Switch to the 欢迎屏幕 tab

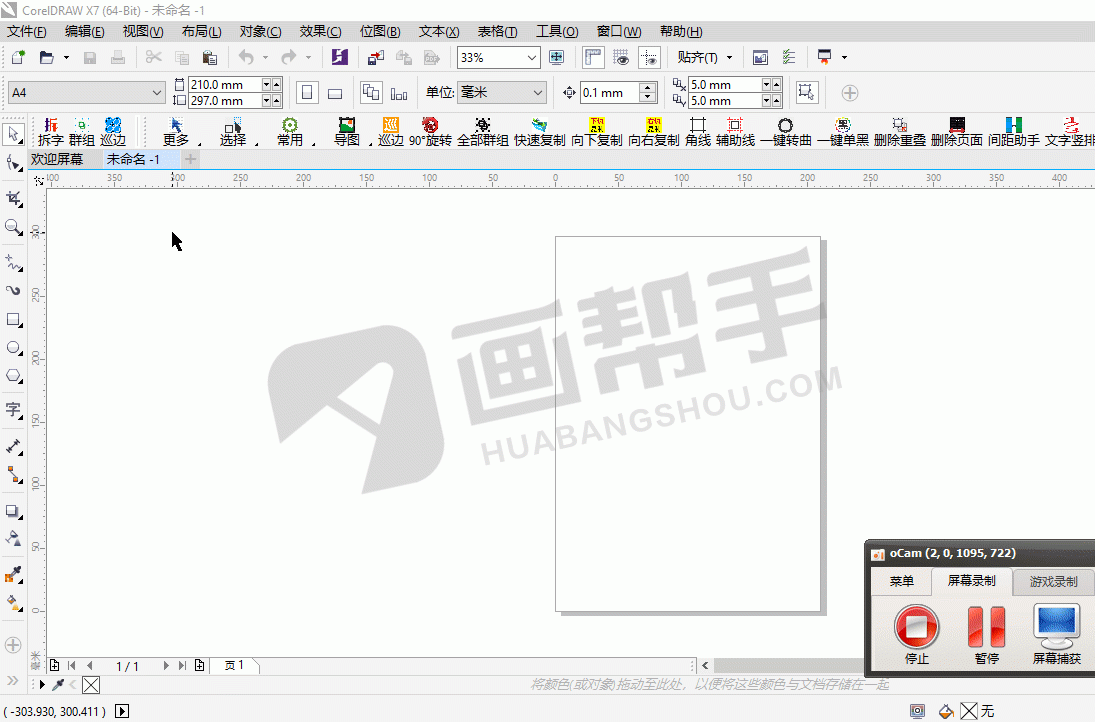point(57,159)
